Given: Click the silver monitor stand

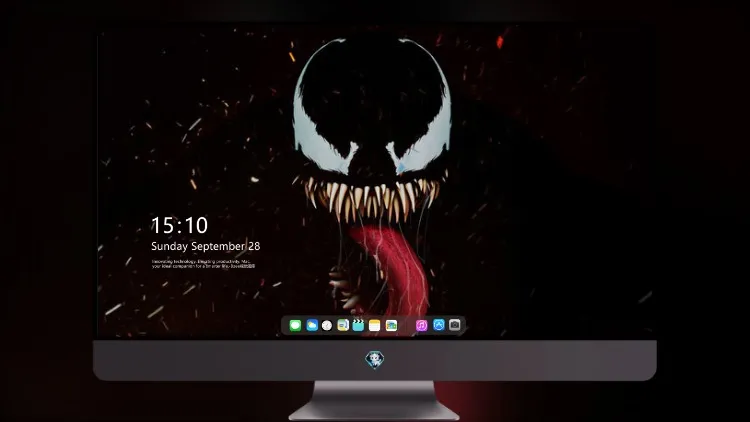Looking at the screenshot, I should point(374,401).
